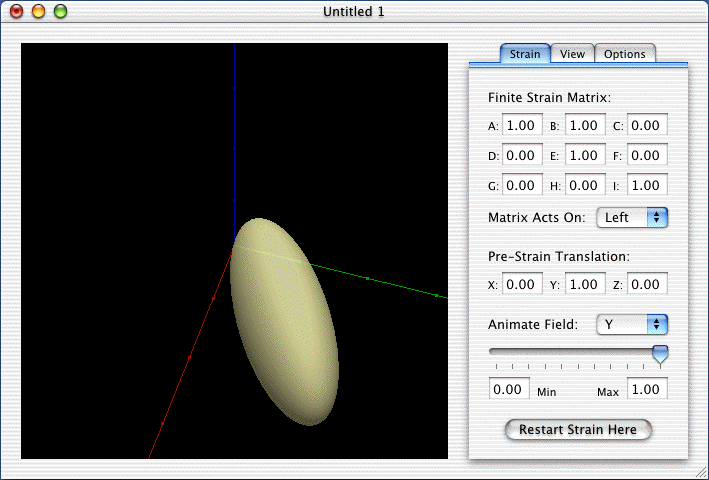Click the translation Z field
This screenshot has width=709, height=480.
tap(647, 284)
